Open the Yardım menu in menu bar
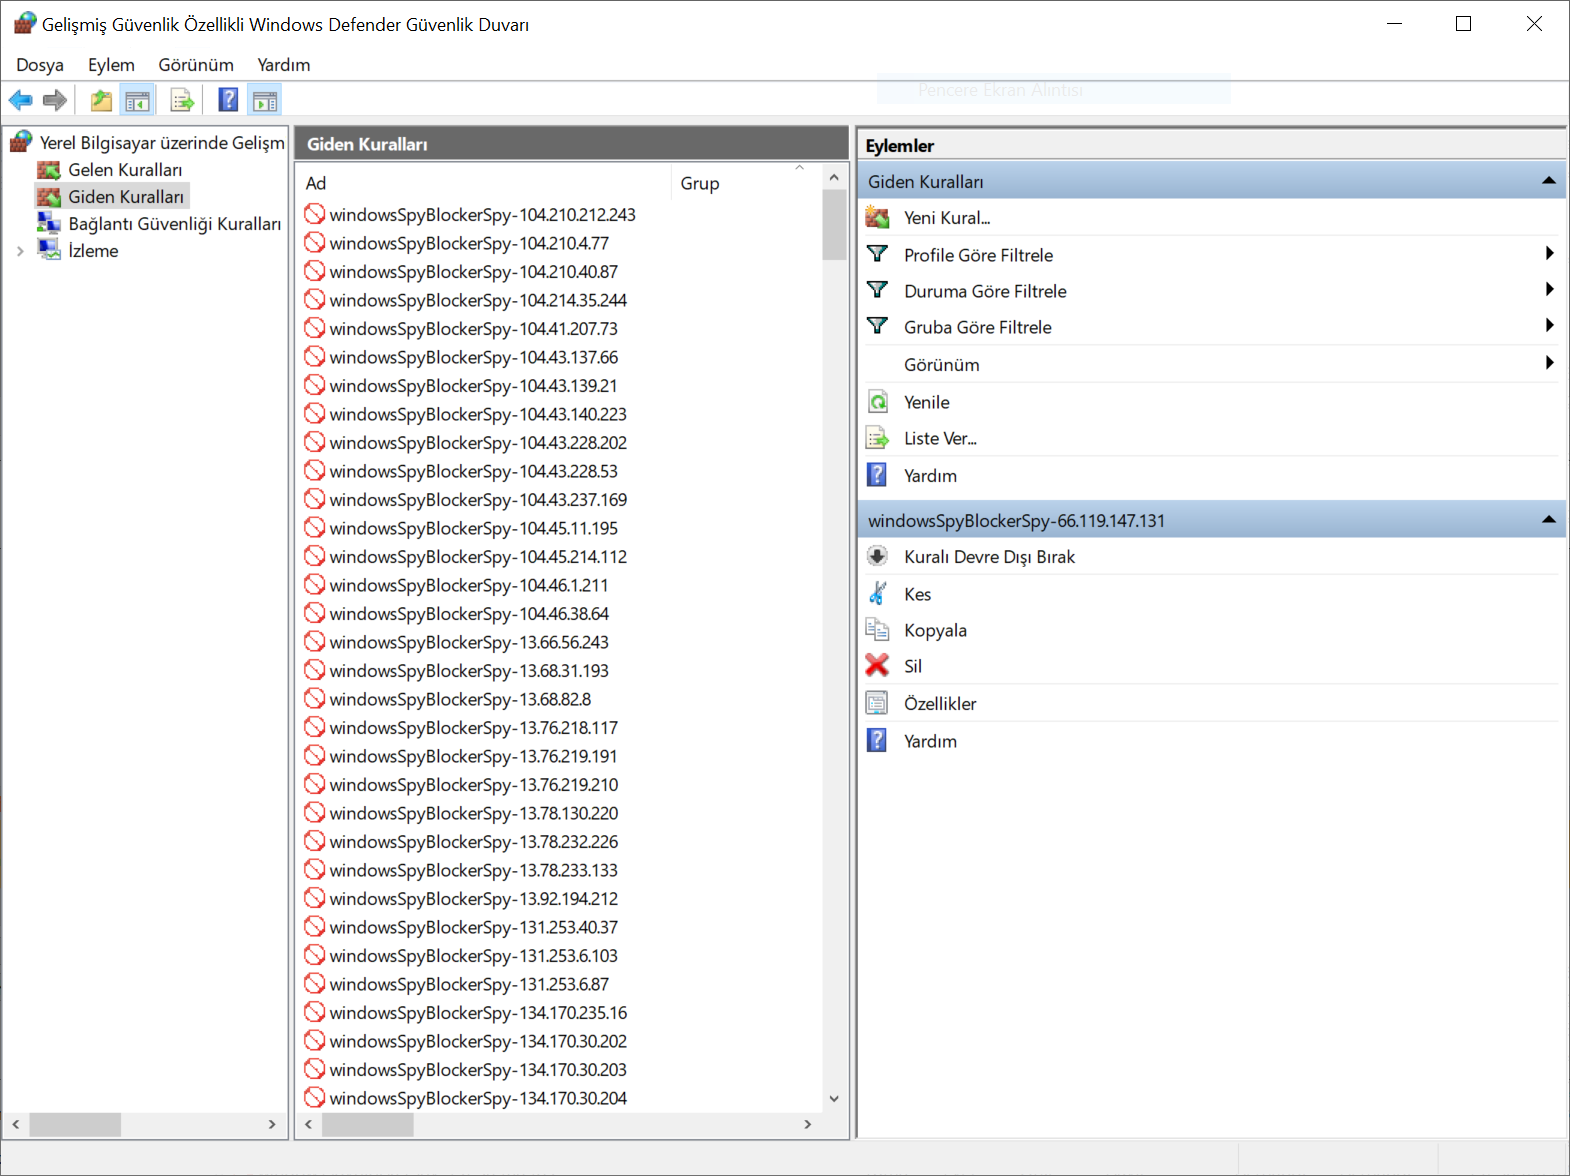 [284, 65]
